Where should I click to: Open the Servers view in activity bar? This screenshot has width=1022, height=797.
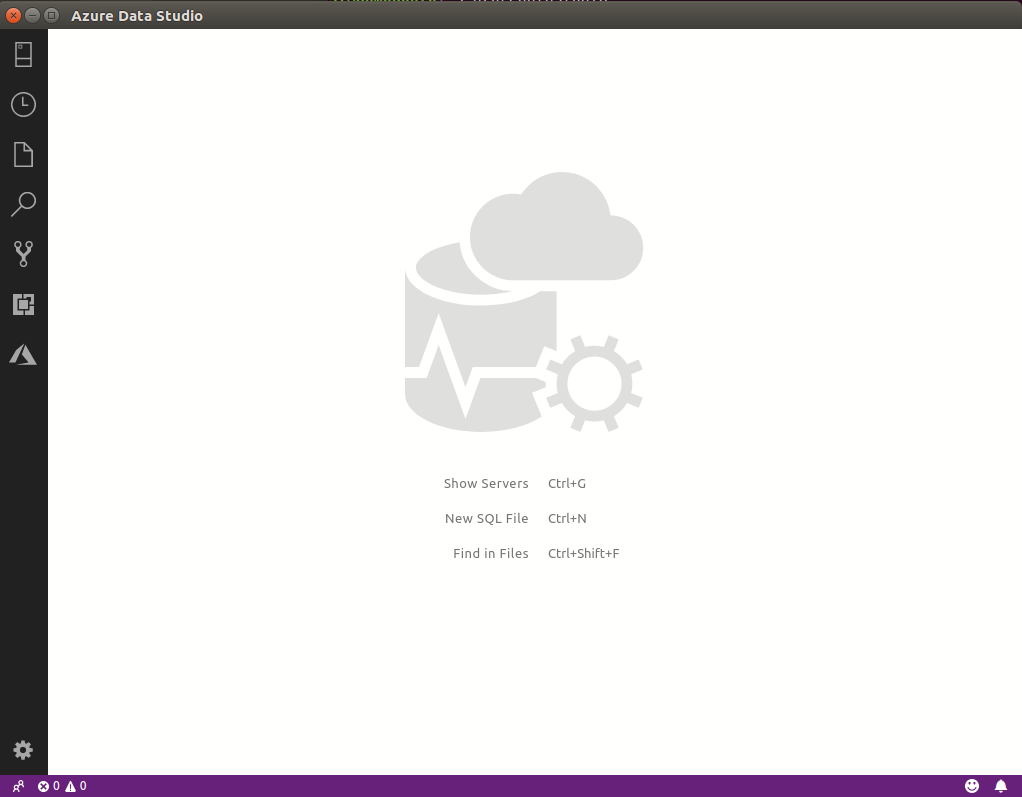[23, 55]
